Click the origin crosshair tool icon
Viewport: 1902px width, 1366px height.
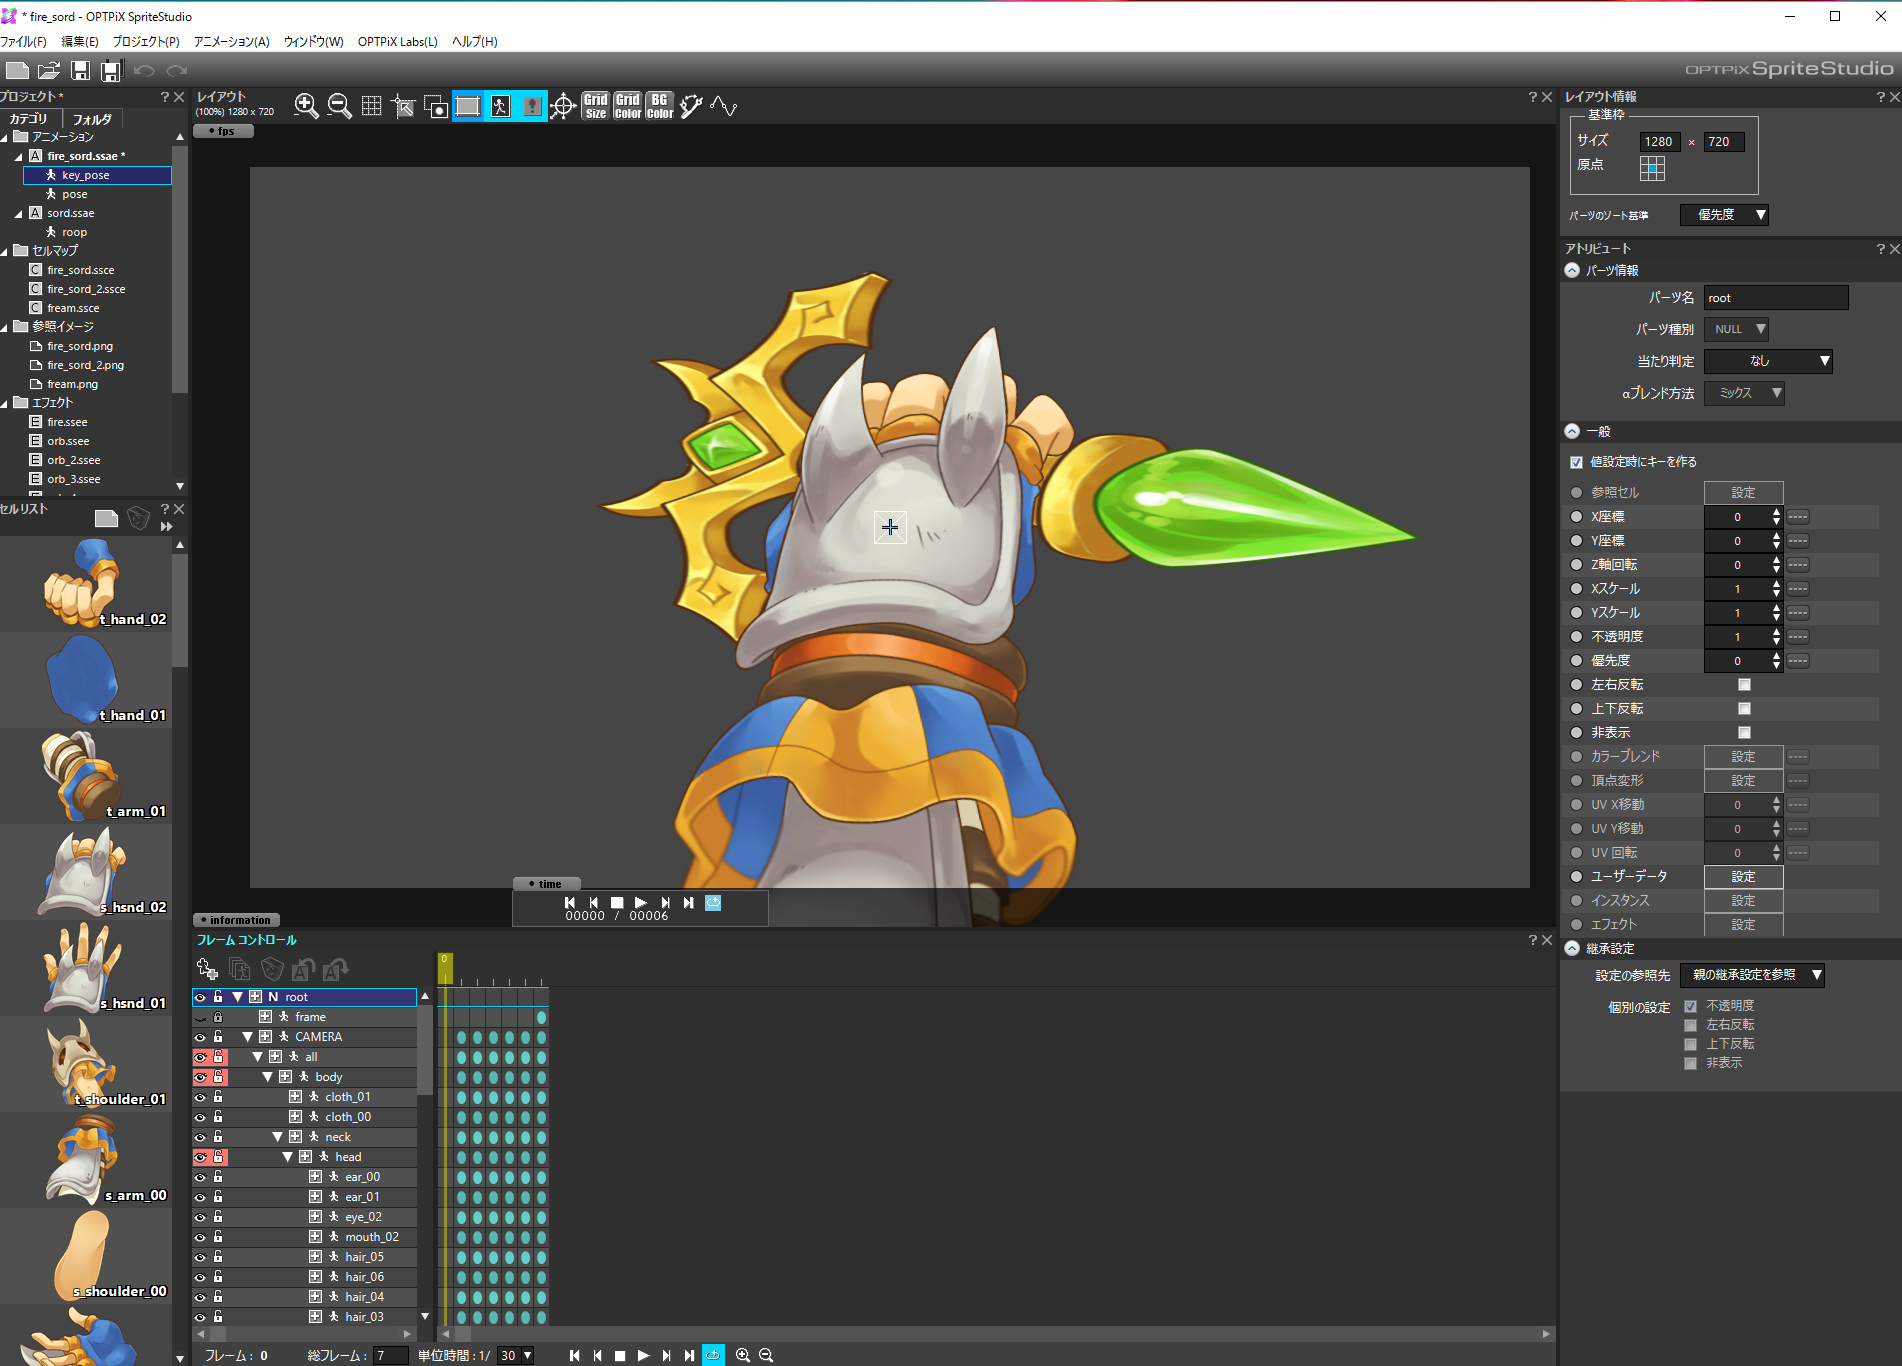[563, 106]
